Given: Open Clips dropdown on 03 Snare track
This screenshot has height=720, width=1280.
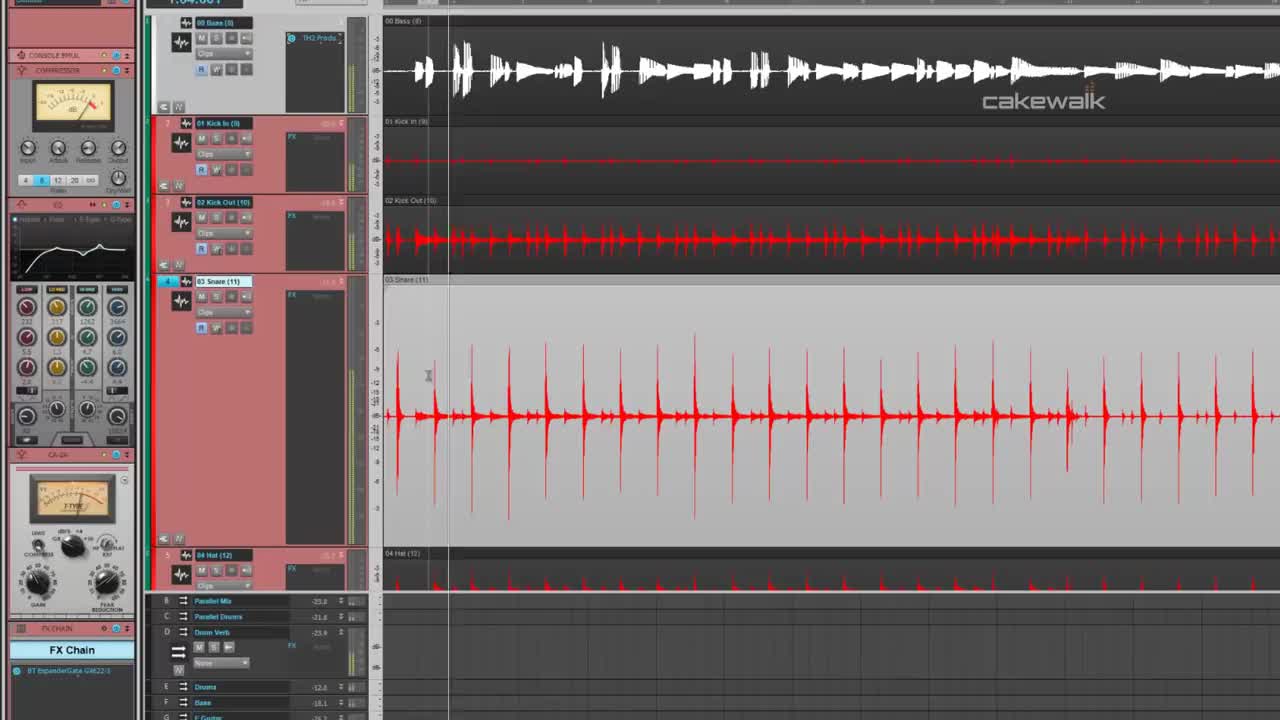Looking at the screenshot, I should (x=222, y=312).
